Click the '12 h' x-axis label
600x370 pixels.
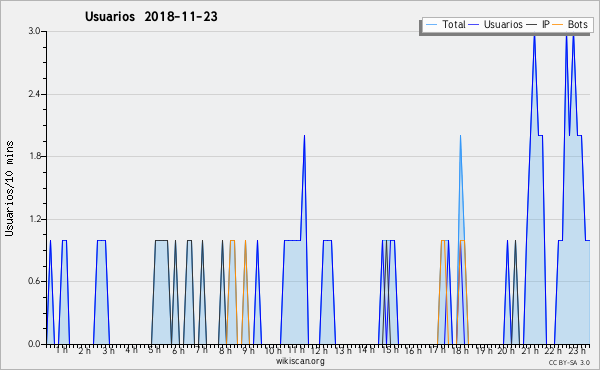319,350
